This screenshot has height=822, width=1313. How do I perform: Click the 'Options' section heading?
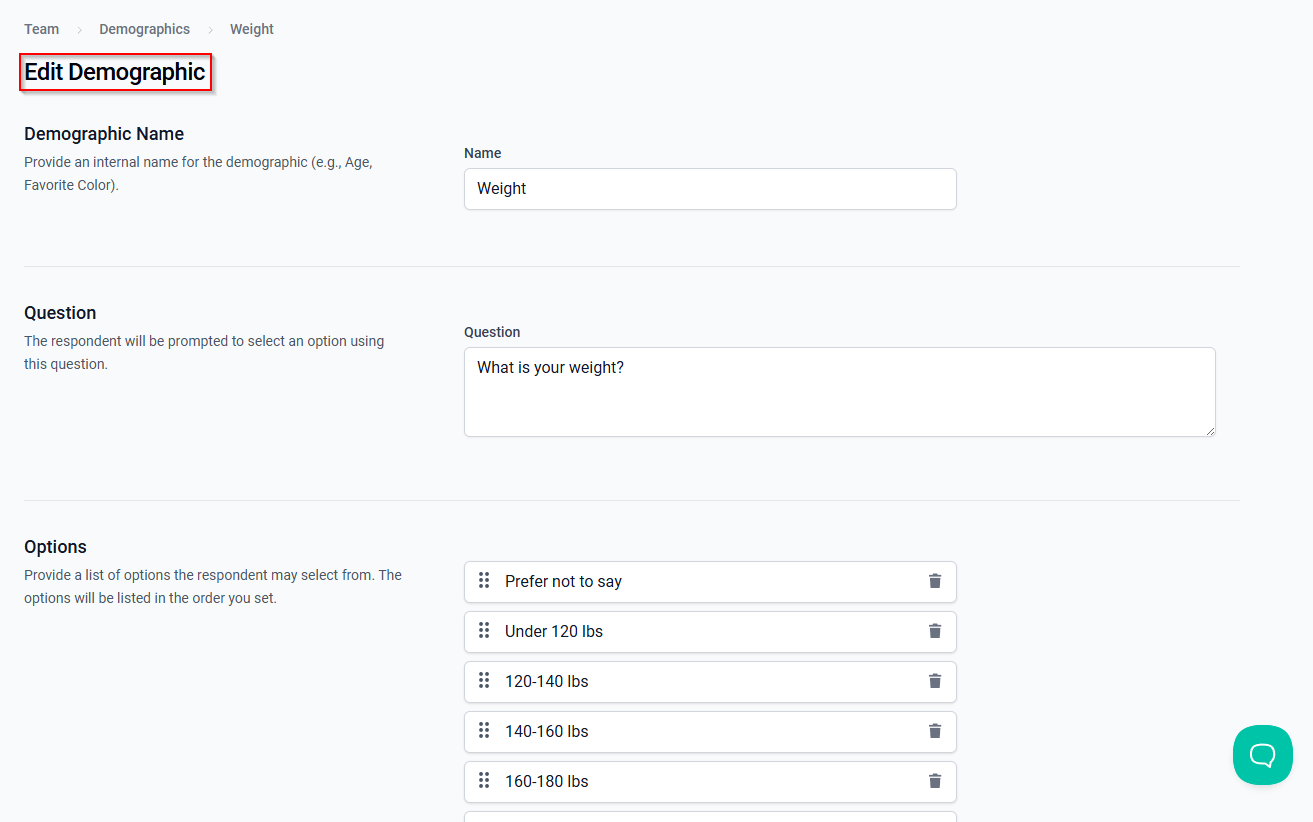pos(55,547)
